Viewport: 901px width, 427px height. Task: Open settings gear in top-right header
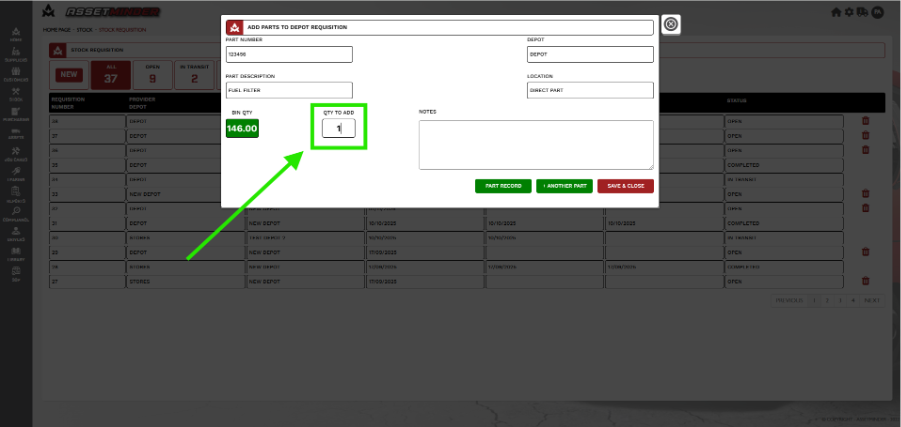tap(849, 12)
